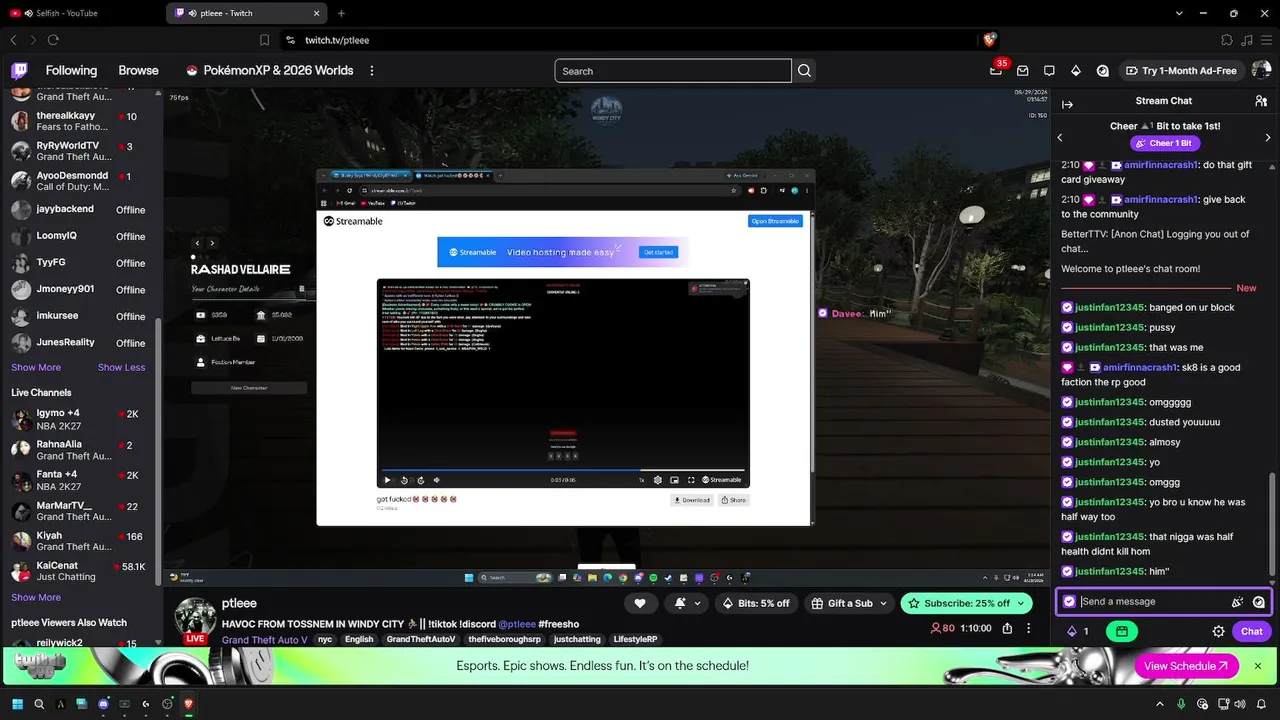Open Brave browser from the taskbar
Image resolution: width=1280 pixels, height=720 pixels.
(187, 704)
